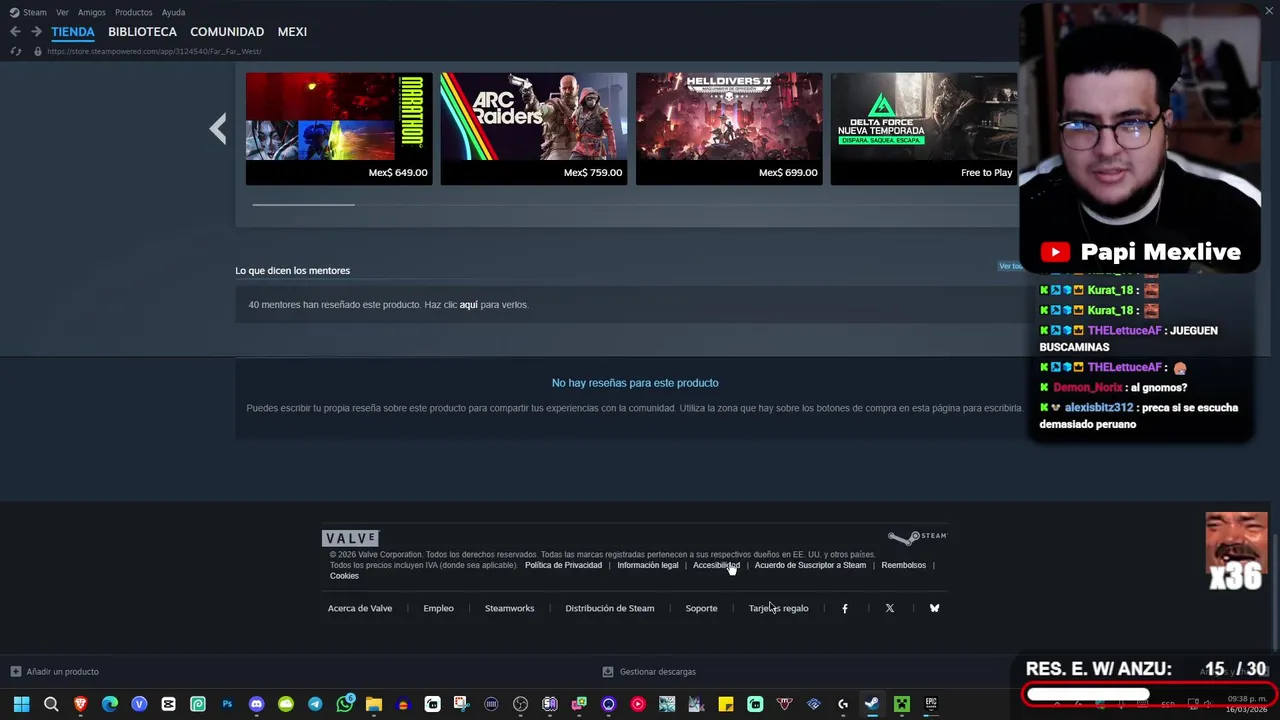Open the Marathon game card
Image resolution: width=1280 pixels, height=720 pixels.
coord(339,128)
